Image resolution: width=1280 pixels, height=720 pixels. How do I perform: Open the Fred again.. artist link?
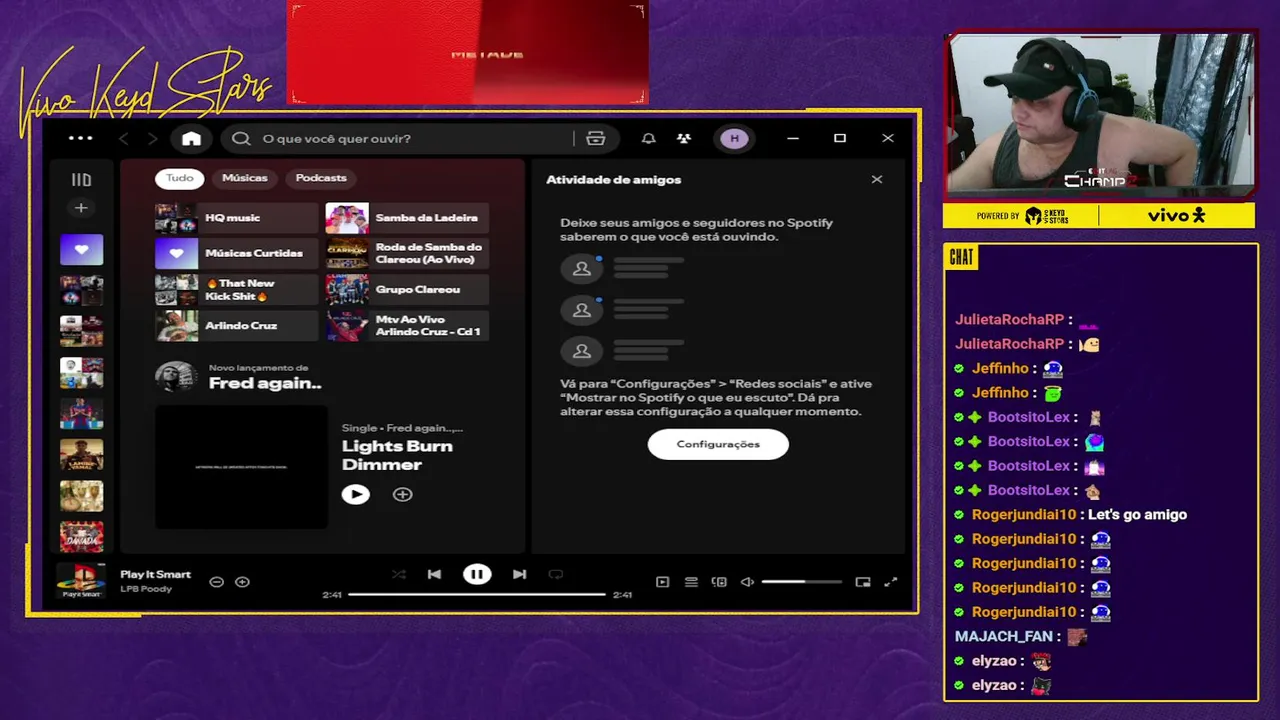[265, 383]
